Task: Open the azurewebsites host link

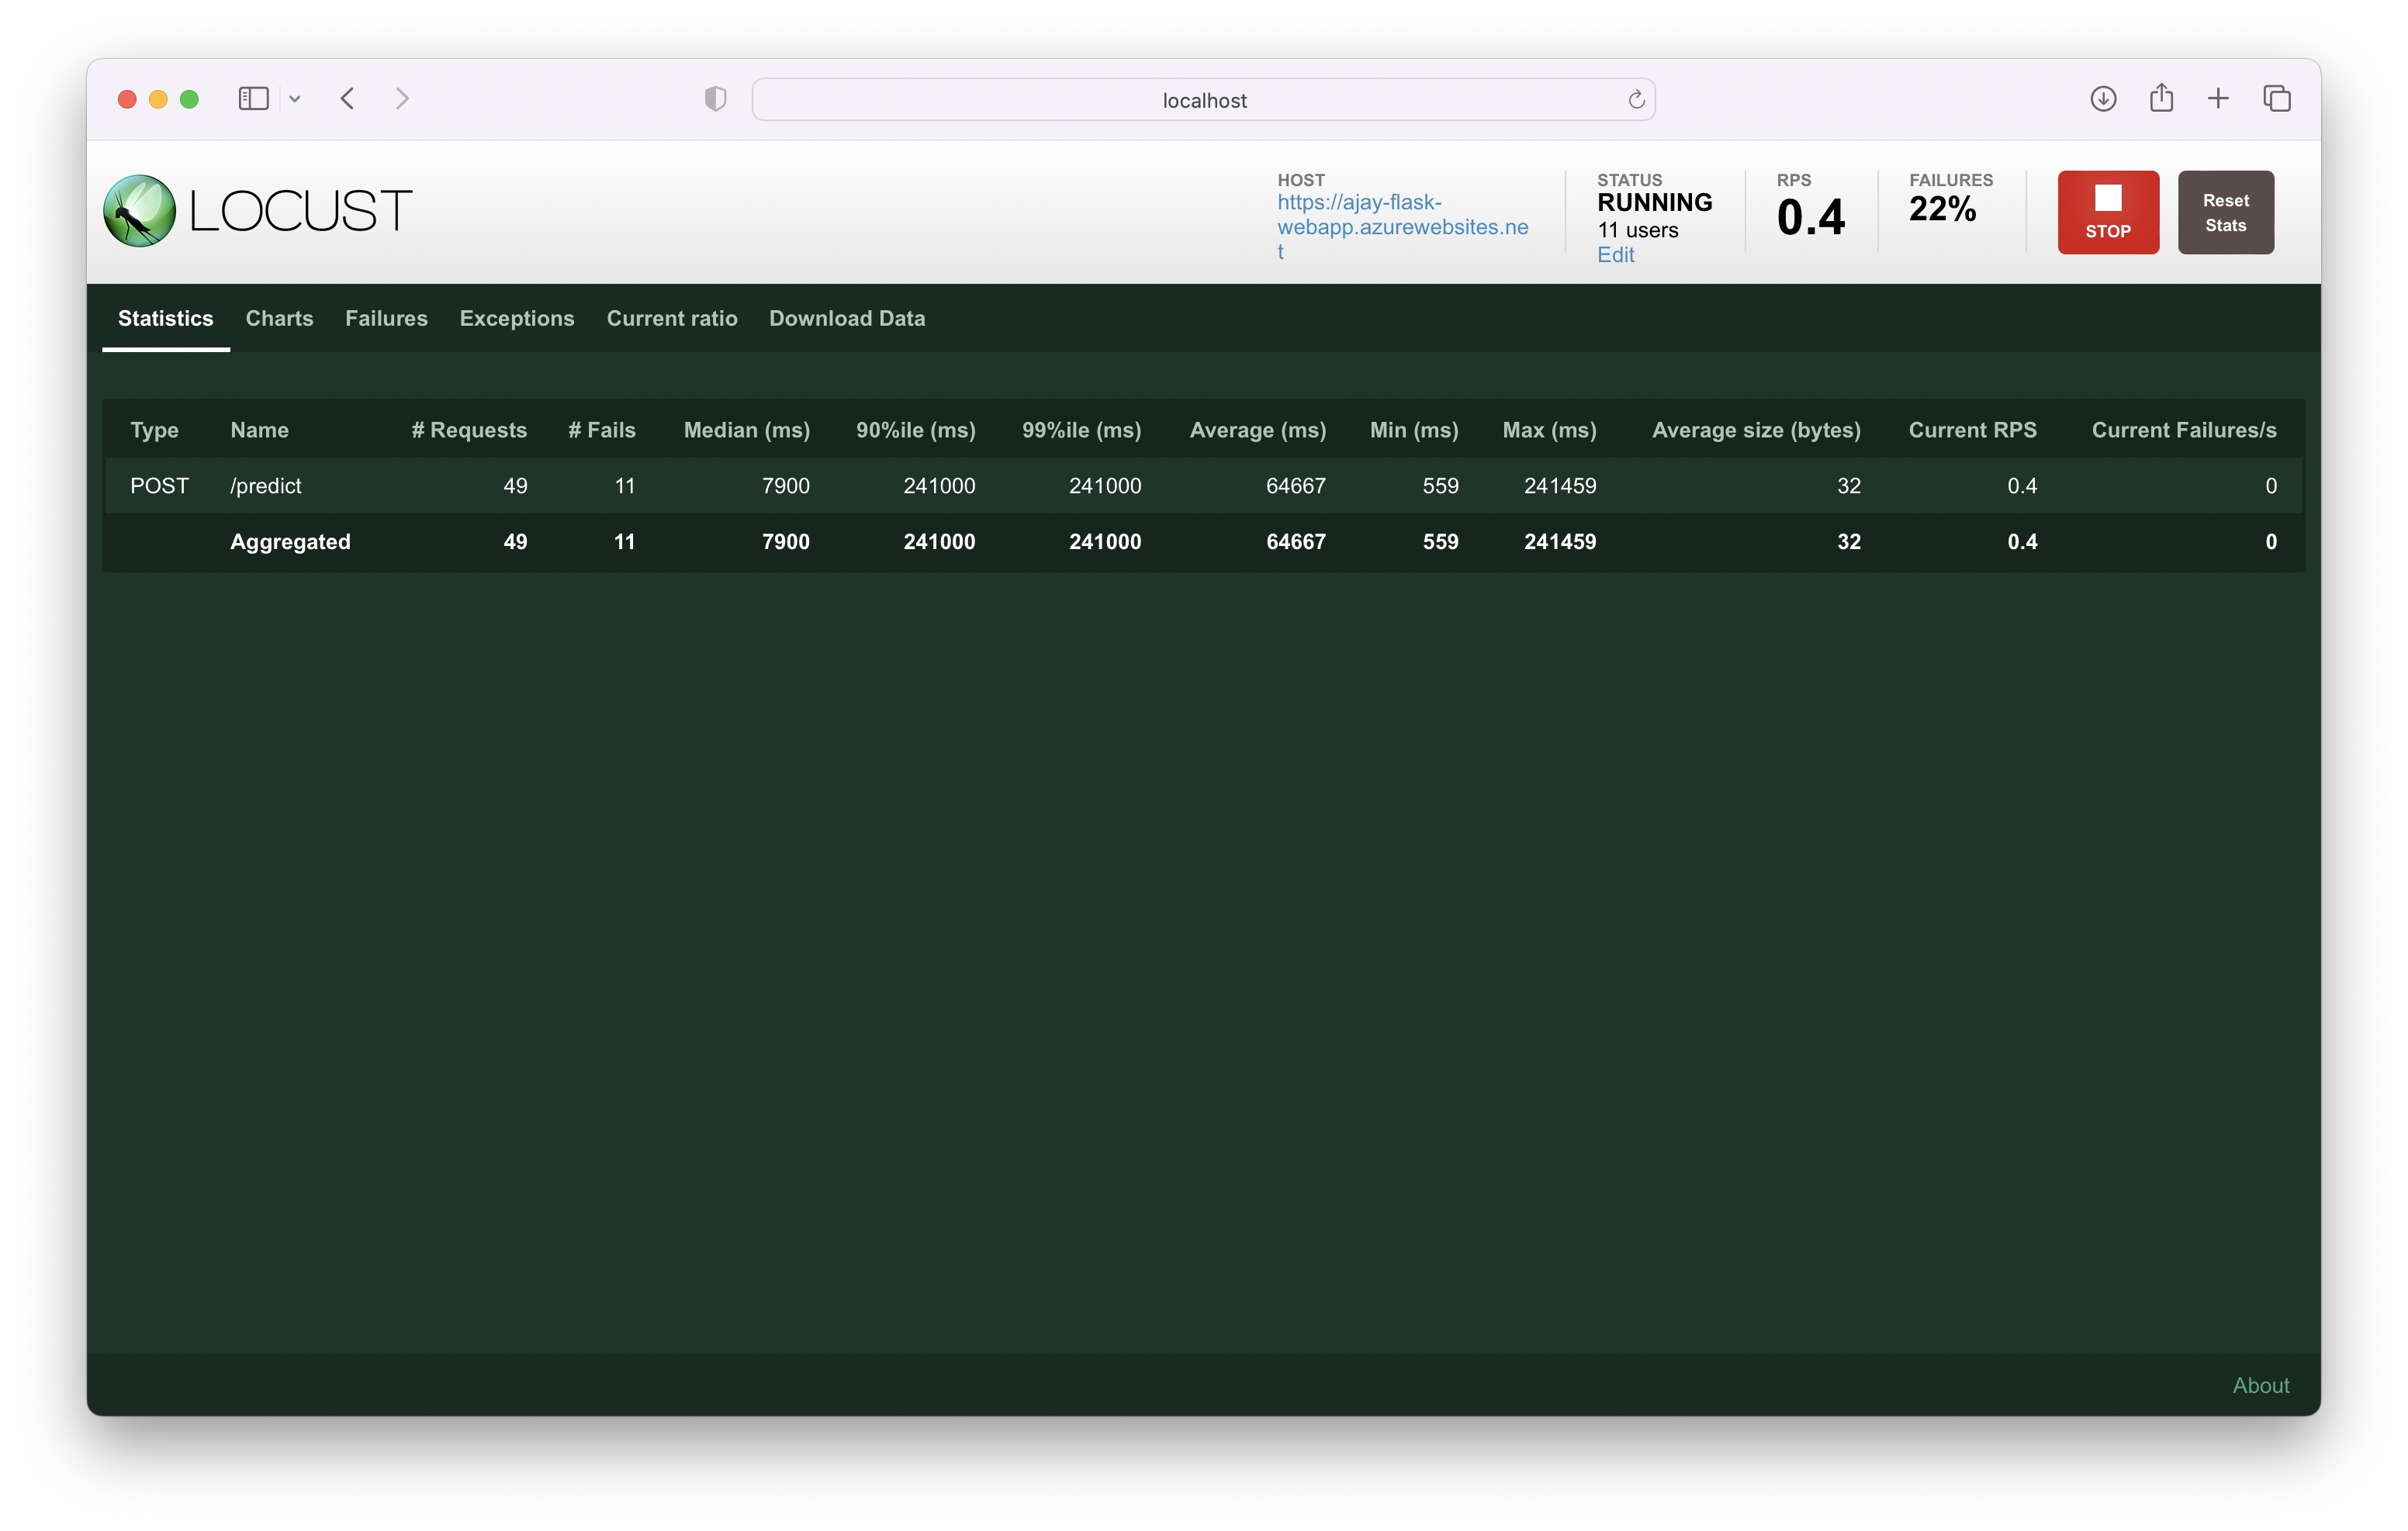Action: [1401, 227]
